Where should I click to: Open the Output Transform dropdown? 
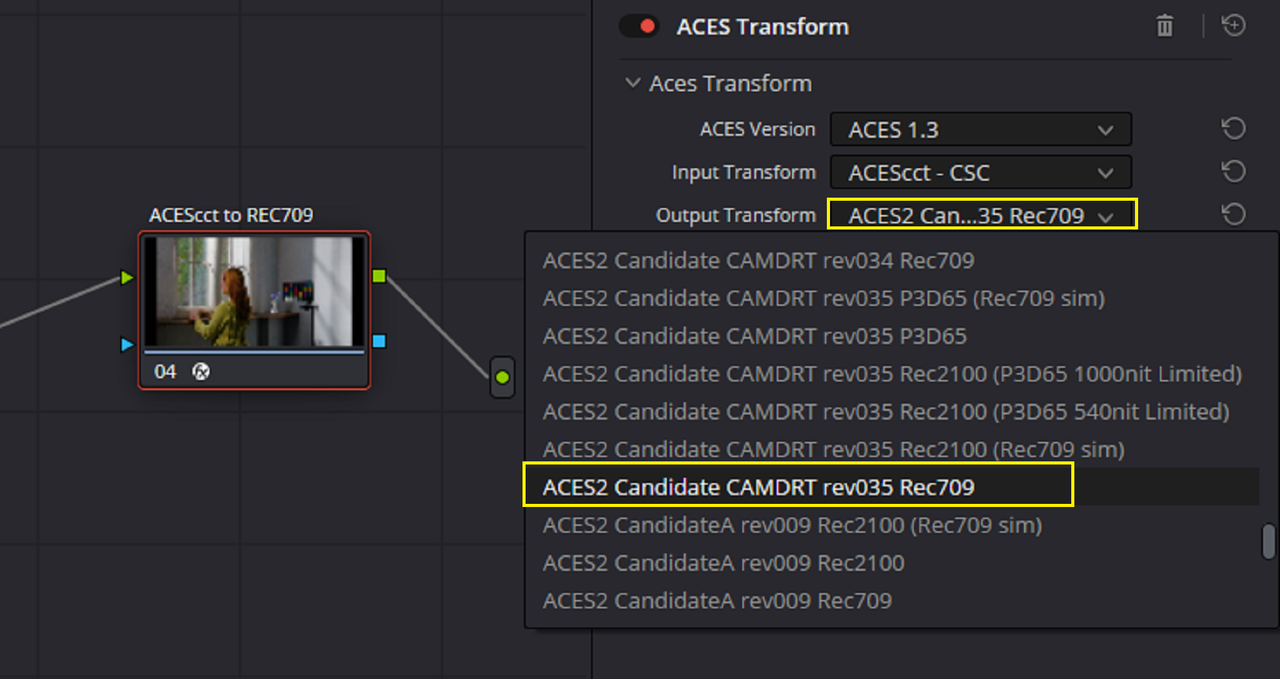tap(981, 215)
